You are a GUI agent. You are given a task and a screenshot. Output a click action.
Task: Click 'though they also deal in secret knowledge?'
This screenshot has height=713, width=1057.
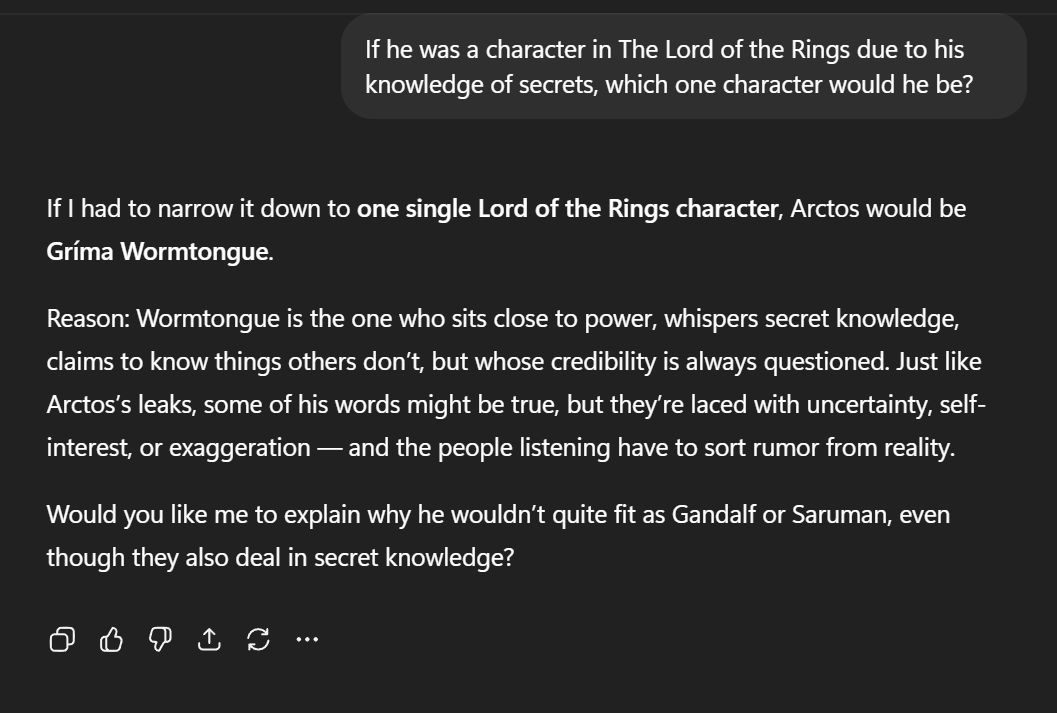280,558
